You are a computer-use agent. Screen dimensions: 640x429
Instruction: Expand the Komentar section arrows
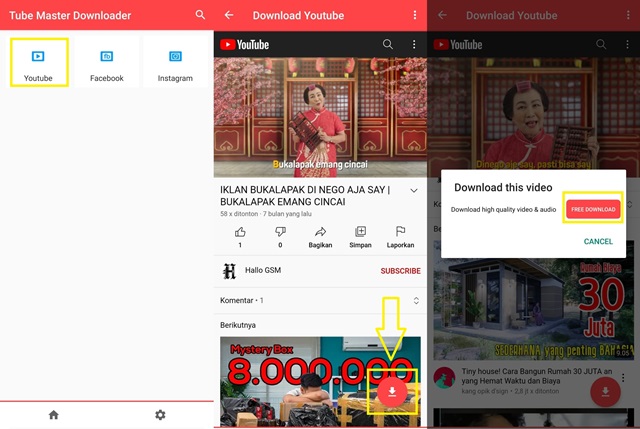click(x=416, y=301)
